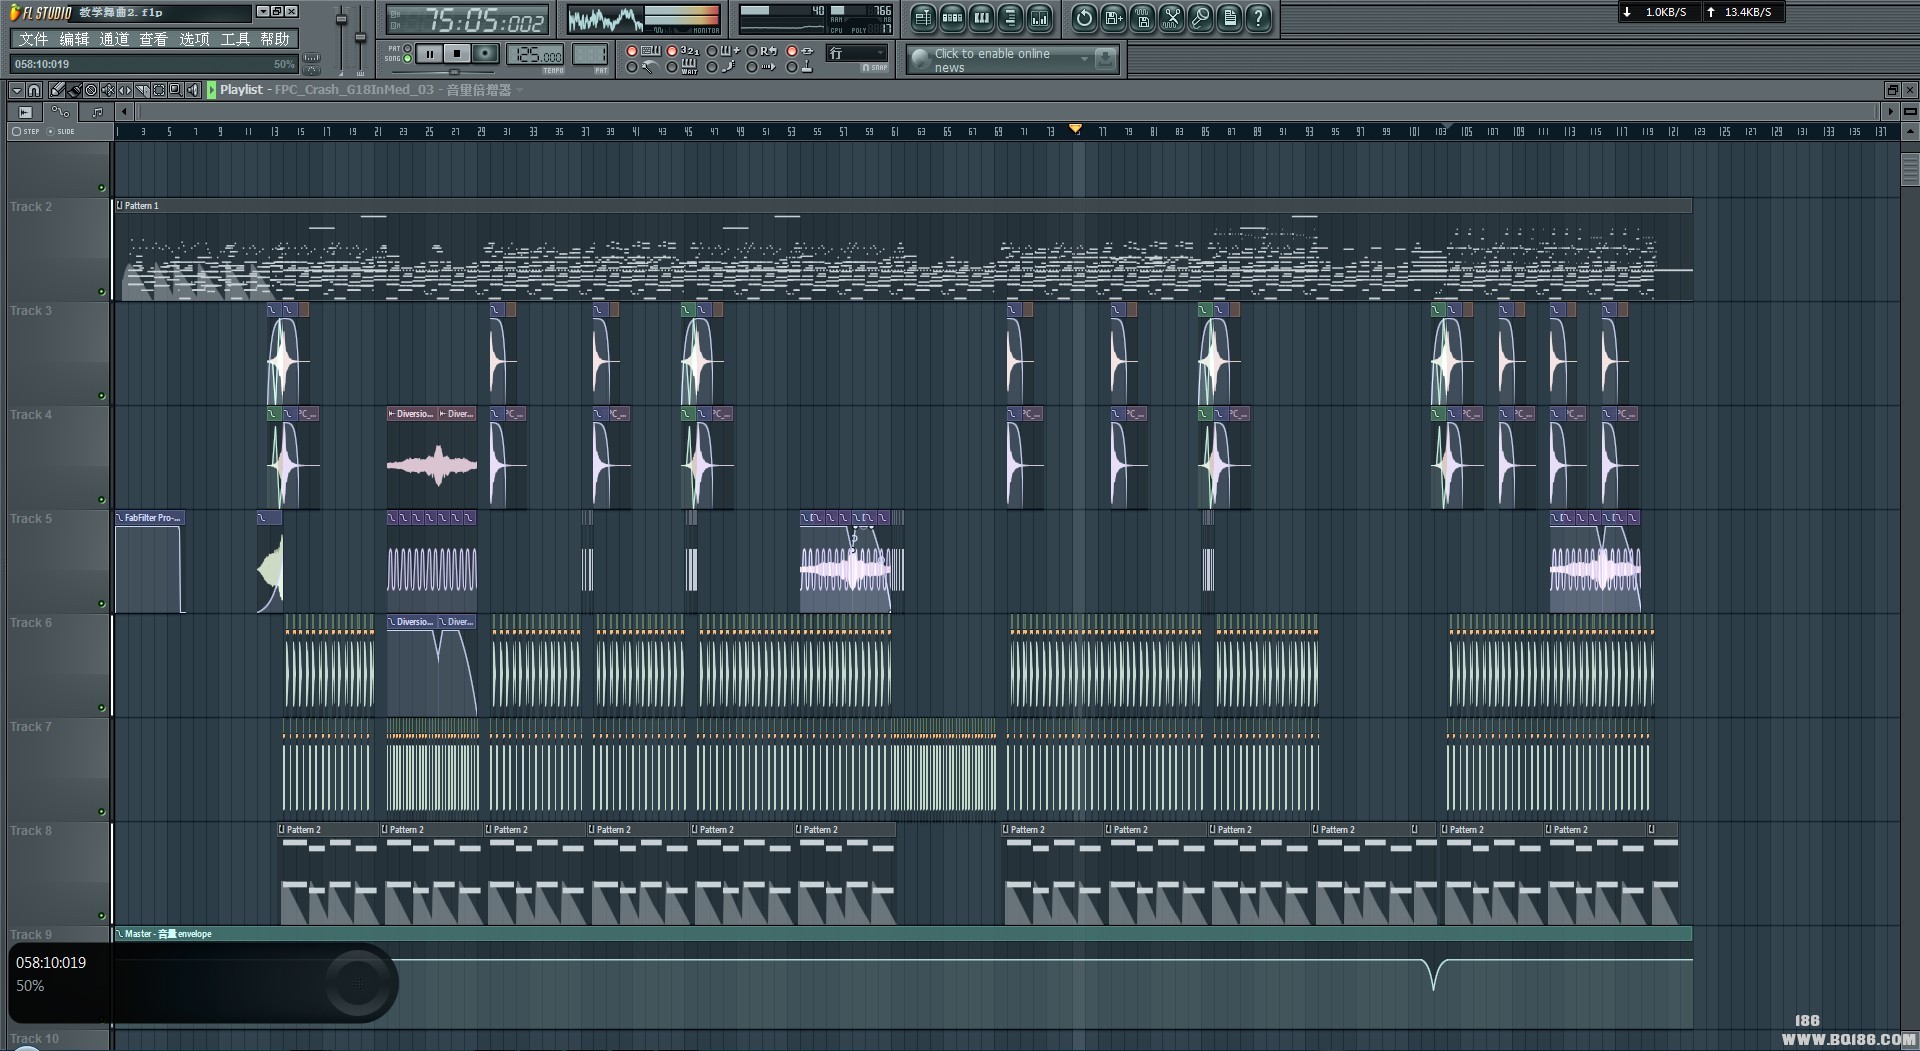Click the green play arrow beside Playlist title
Screen dimensions: 1920x1051
[x=211, y=90]
